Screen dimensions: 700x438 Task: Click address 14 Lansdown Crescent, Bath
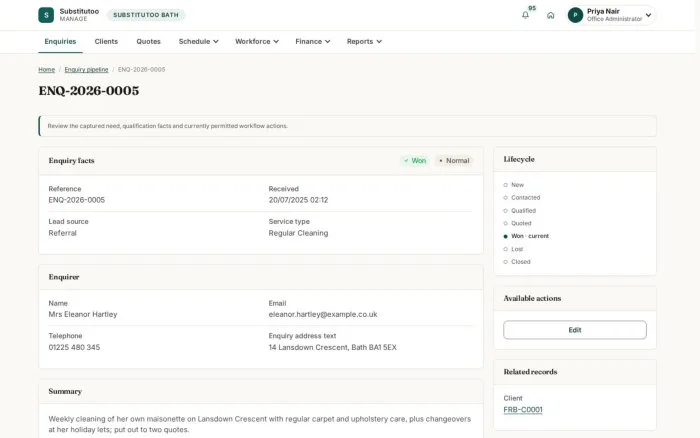pos(332,347)
